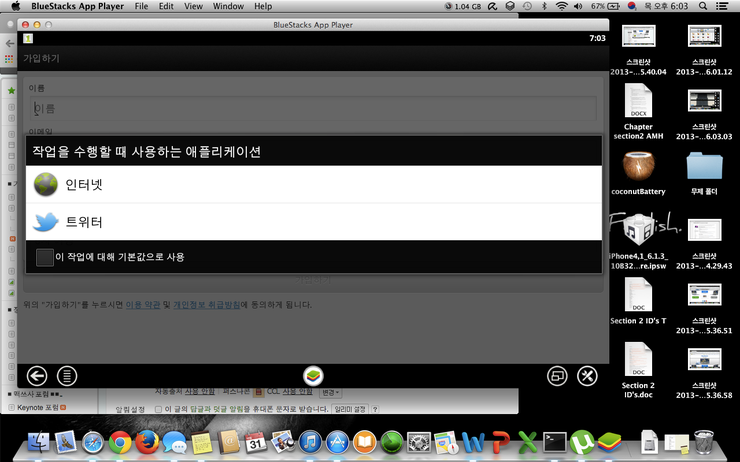Tick SMS notification checkbox in background browser
This screenshot has width=740, height=462.
159,410
